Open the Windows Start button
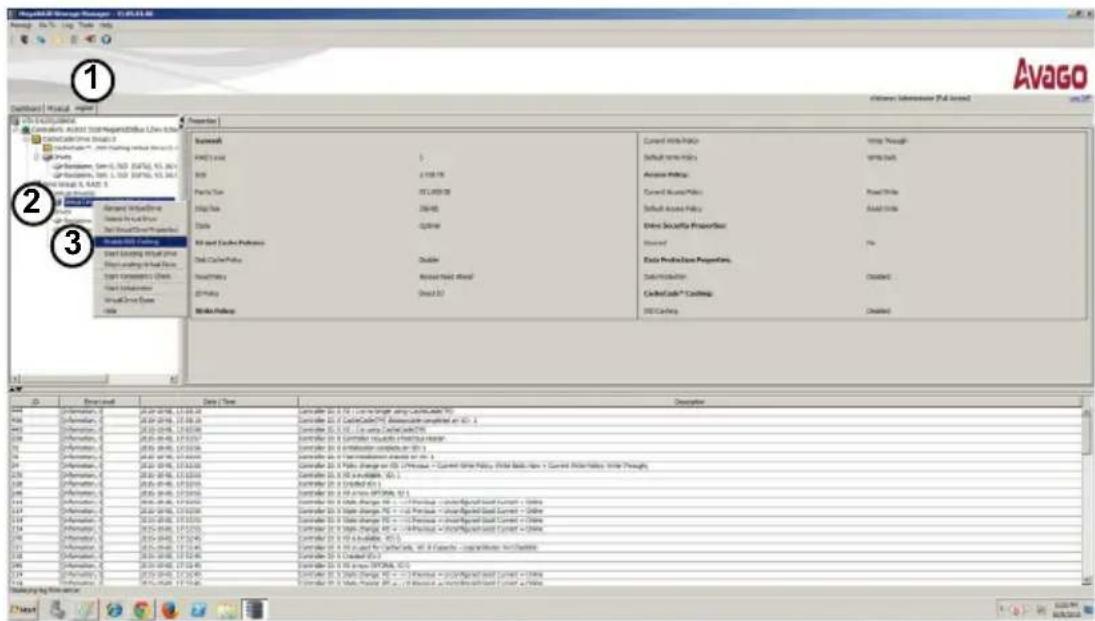1095x621 pixels. coord(23,610)
